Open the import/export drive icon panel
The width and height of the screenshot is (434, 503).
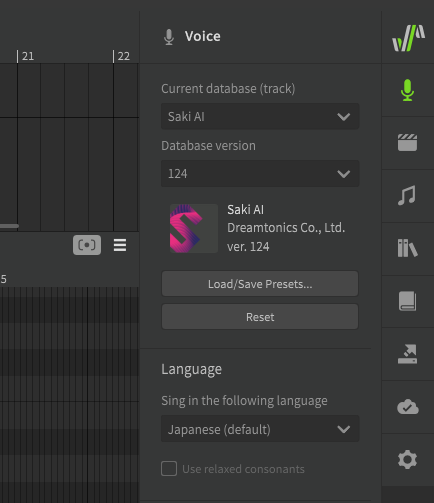pyautogui.click(x=407, y=354)
